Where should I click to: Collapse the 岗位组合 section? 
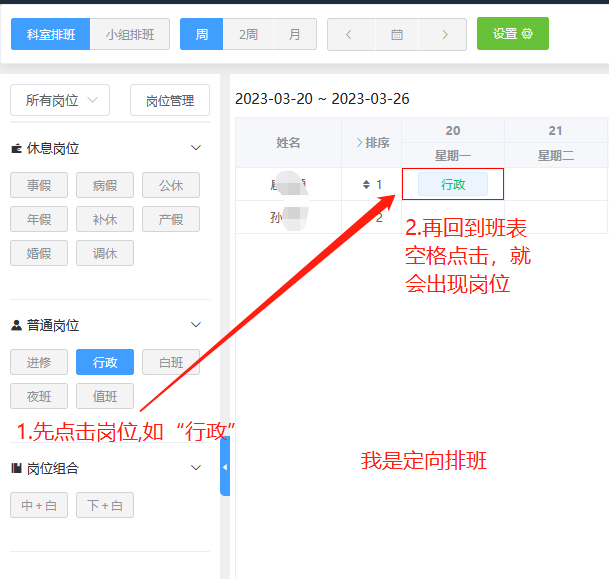click(x=196, y=468)
